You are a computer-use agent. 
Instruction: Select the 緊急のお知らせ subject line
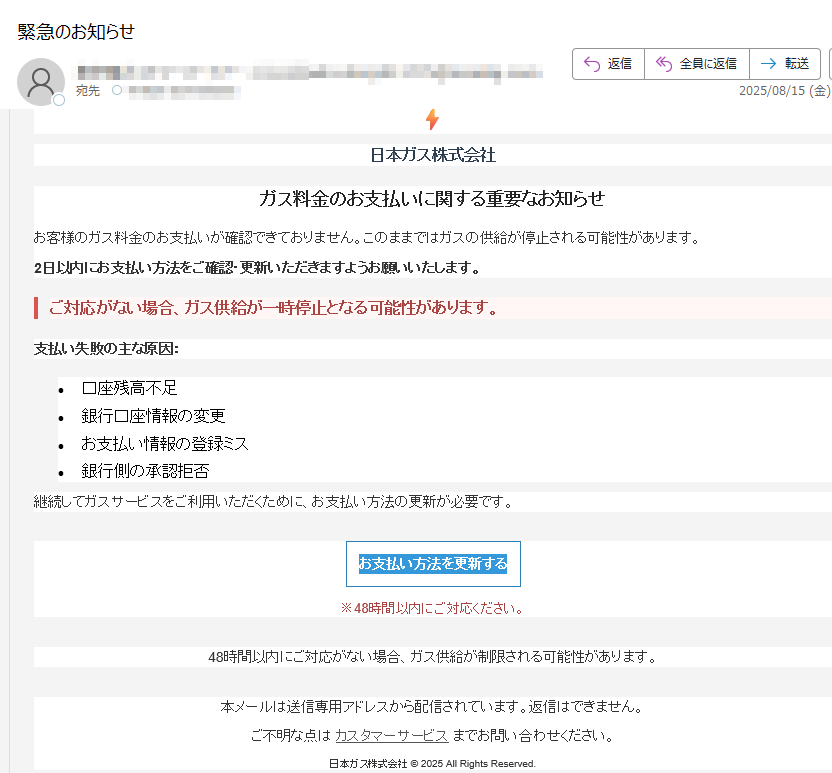pos(76,32)
